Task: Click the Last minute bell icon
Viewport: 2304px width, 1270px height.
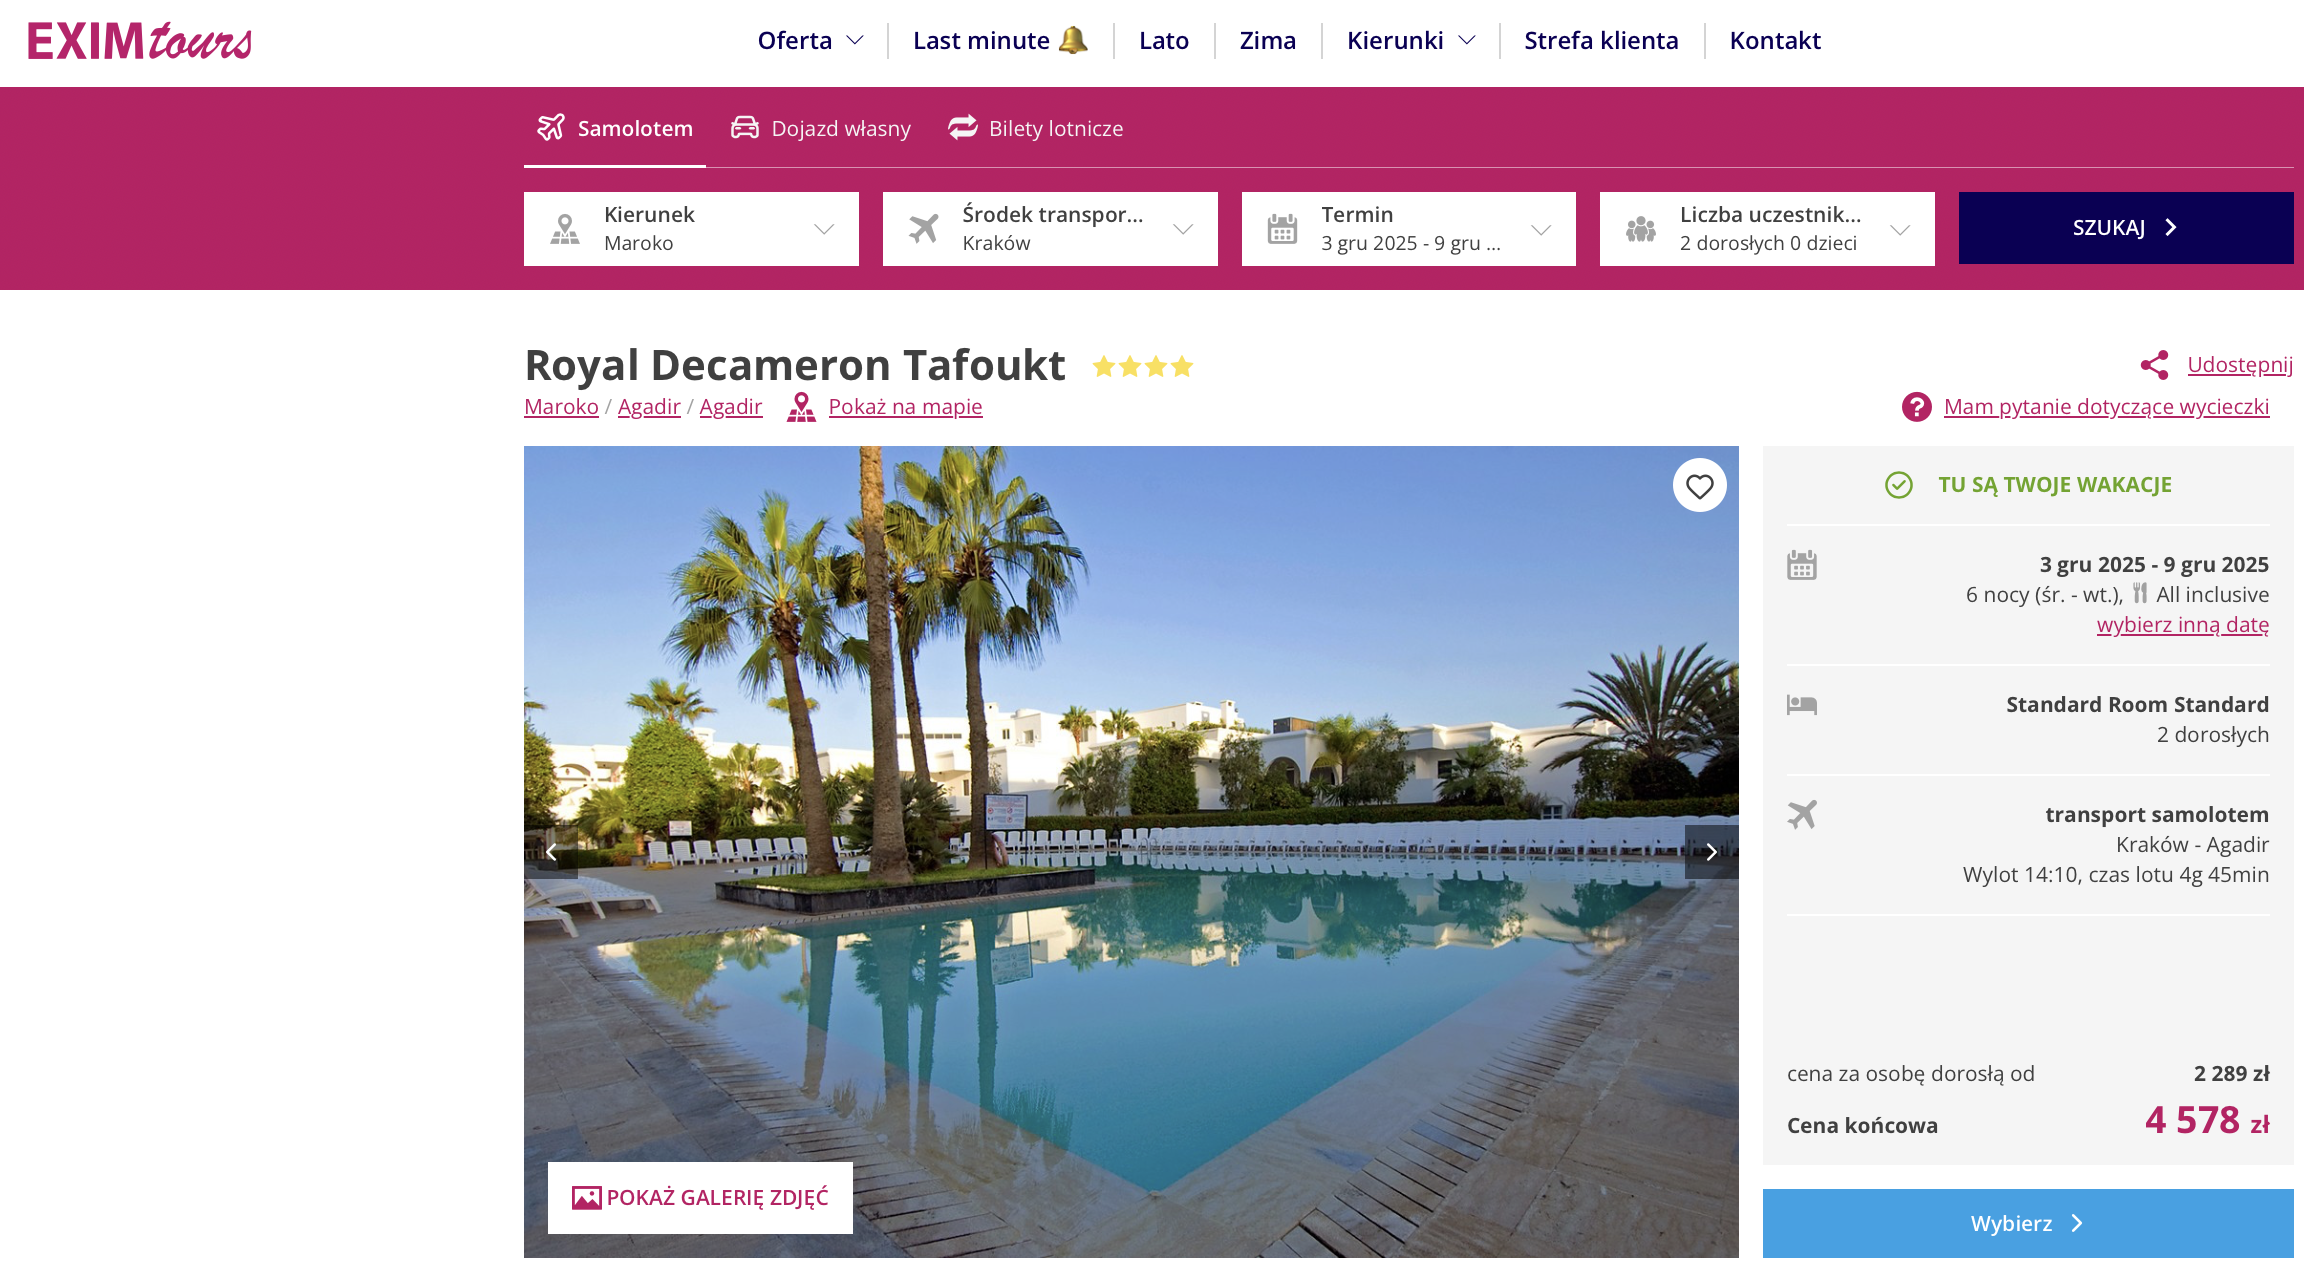Action: (x=1073, y=40)
